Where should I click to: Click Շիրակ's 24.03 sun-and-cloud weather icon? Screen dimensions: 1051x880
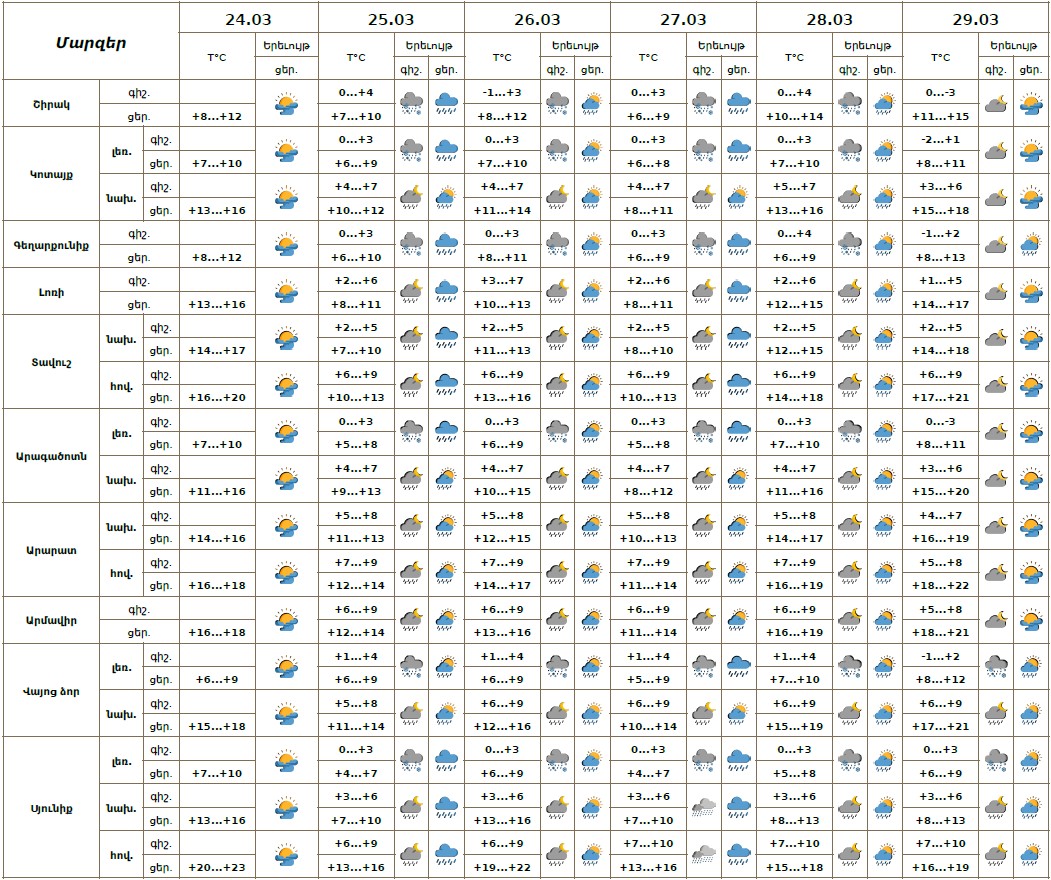click(x=286, y=104)
